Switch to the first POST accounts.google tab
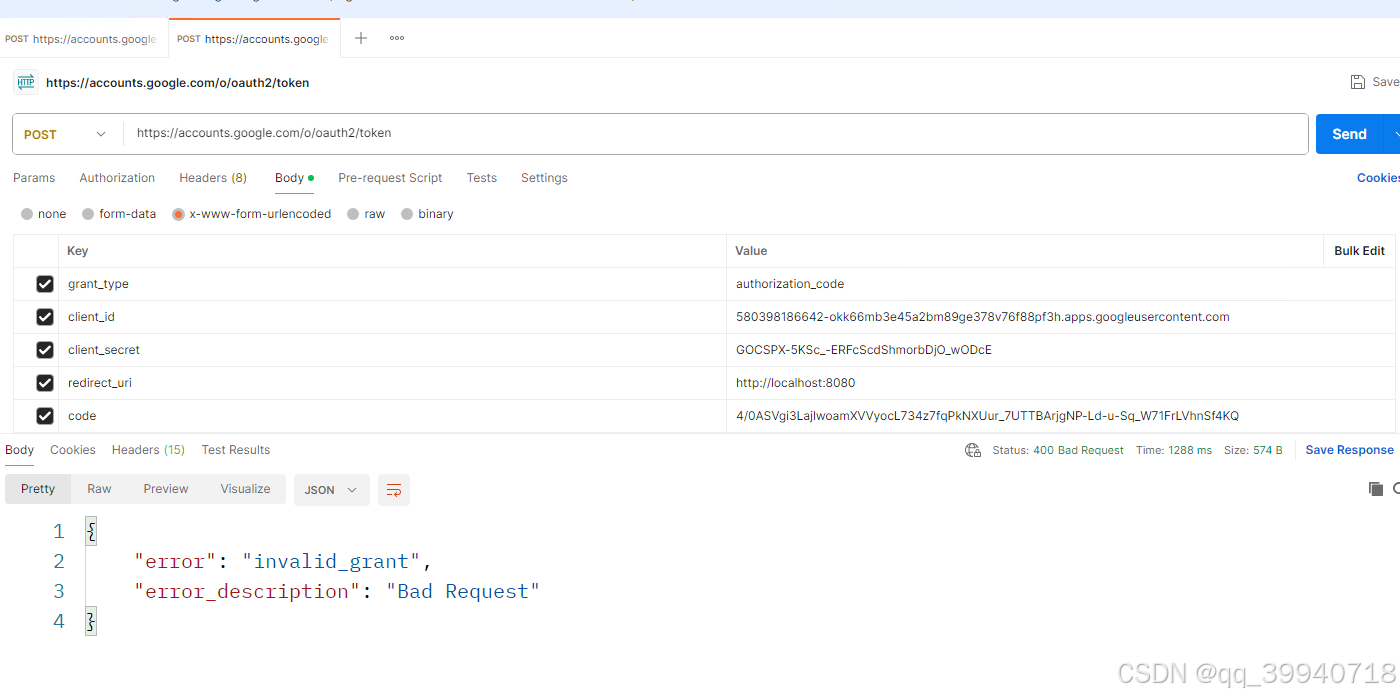The height and width of the screenshot is (699, 1400). tap(84, 39)
